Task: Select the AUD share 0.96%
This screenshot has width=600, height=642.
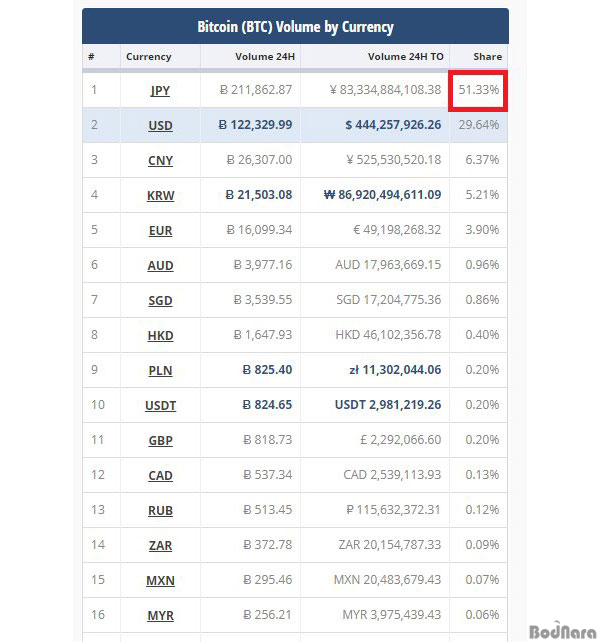Action: point(482,264)
